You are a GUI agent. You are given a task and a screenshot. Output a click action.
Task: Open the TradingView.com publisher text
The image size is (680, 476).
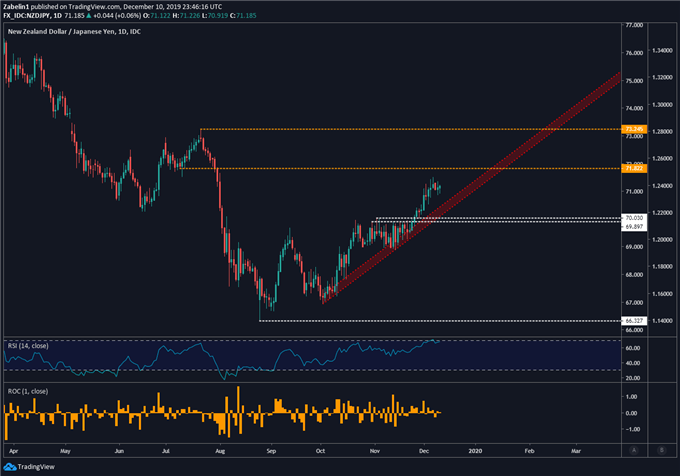point(94,7)
